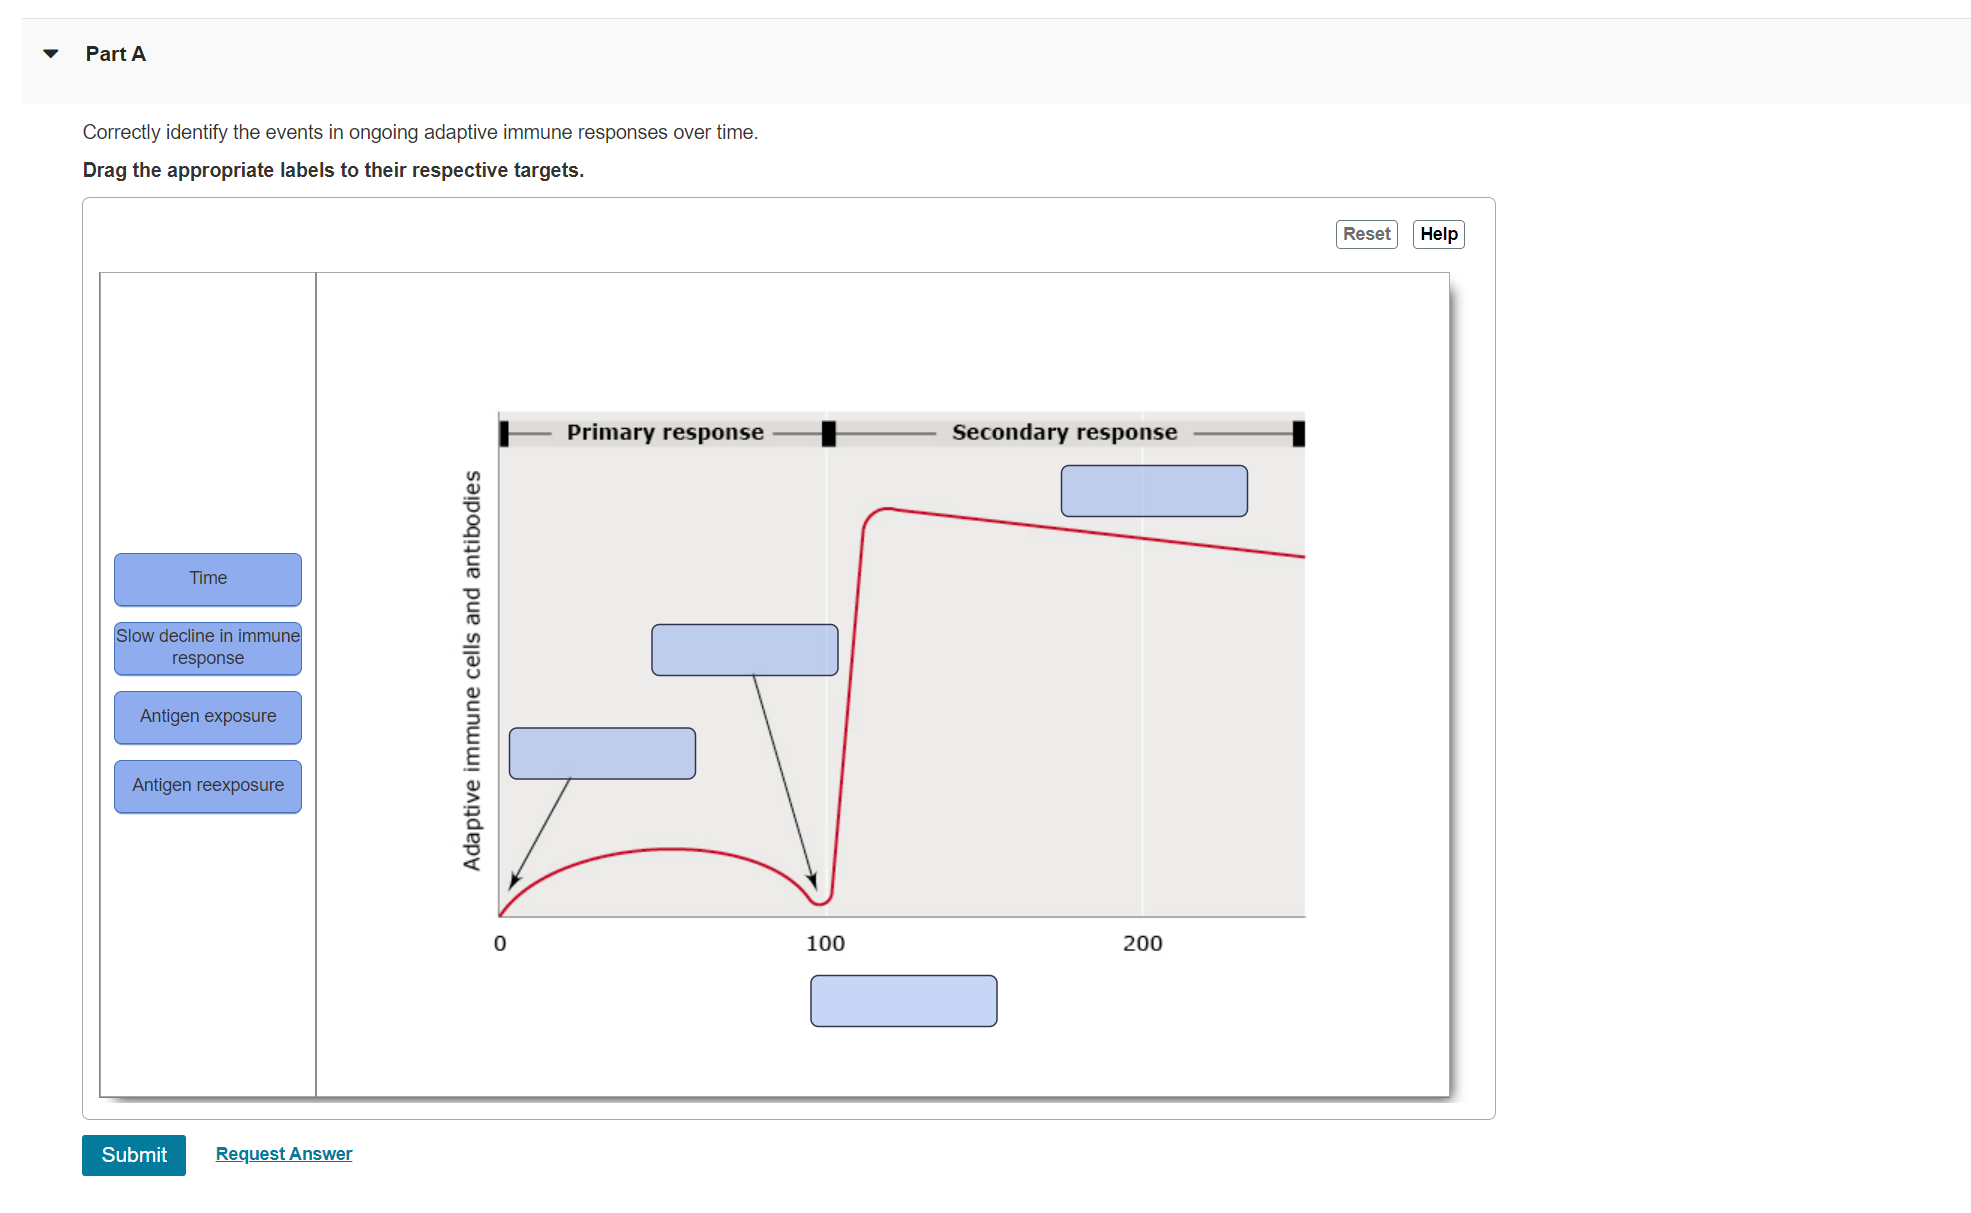The width and height of the screenshot is (1971, 1213).
Task: Click the Secondary response header label
Action: coord(1064,432)
